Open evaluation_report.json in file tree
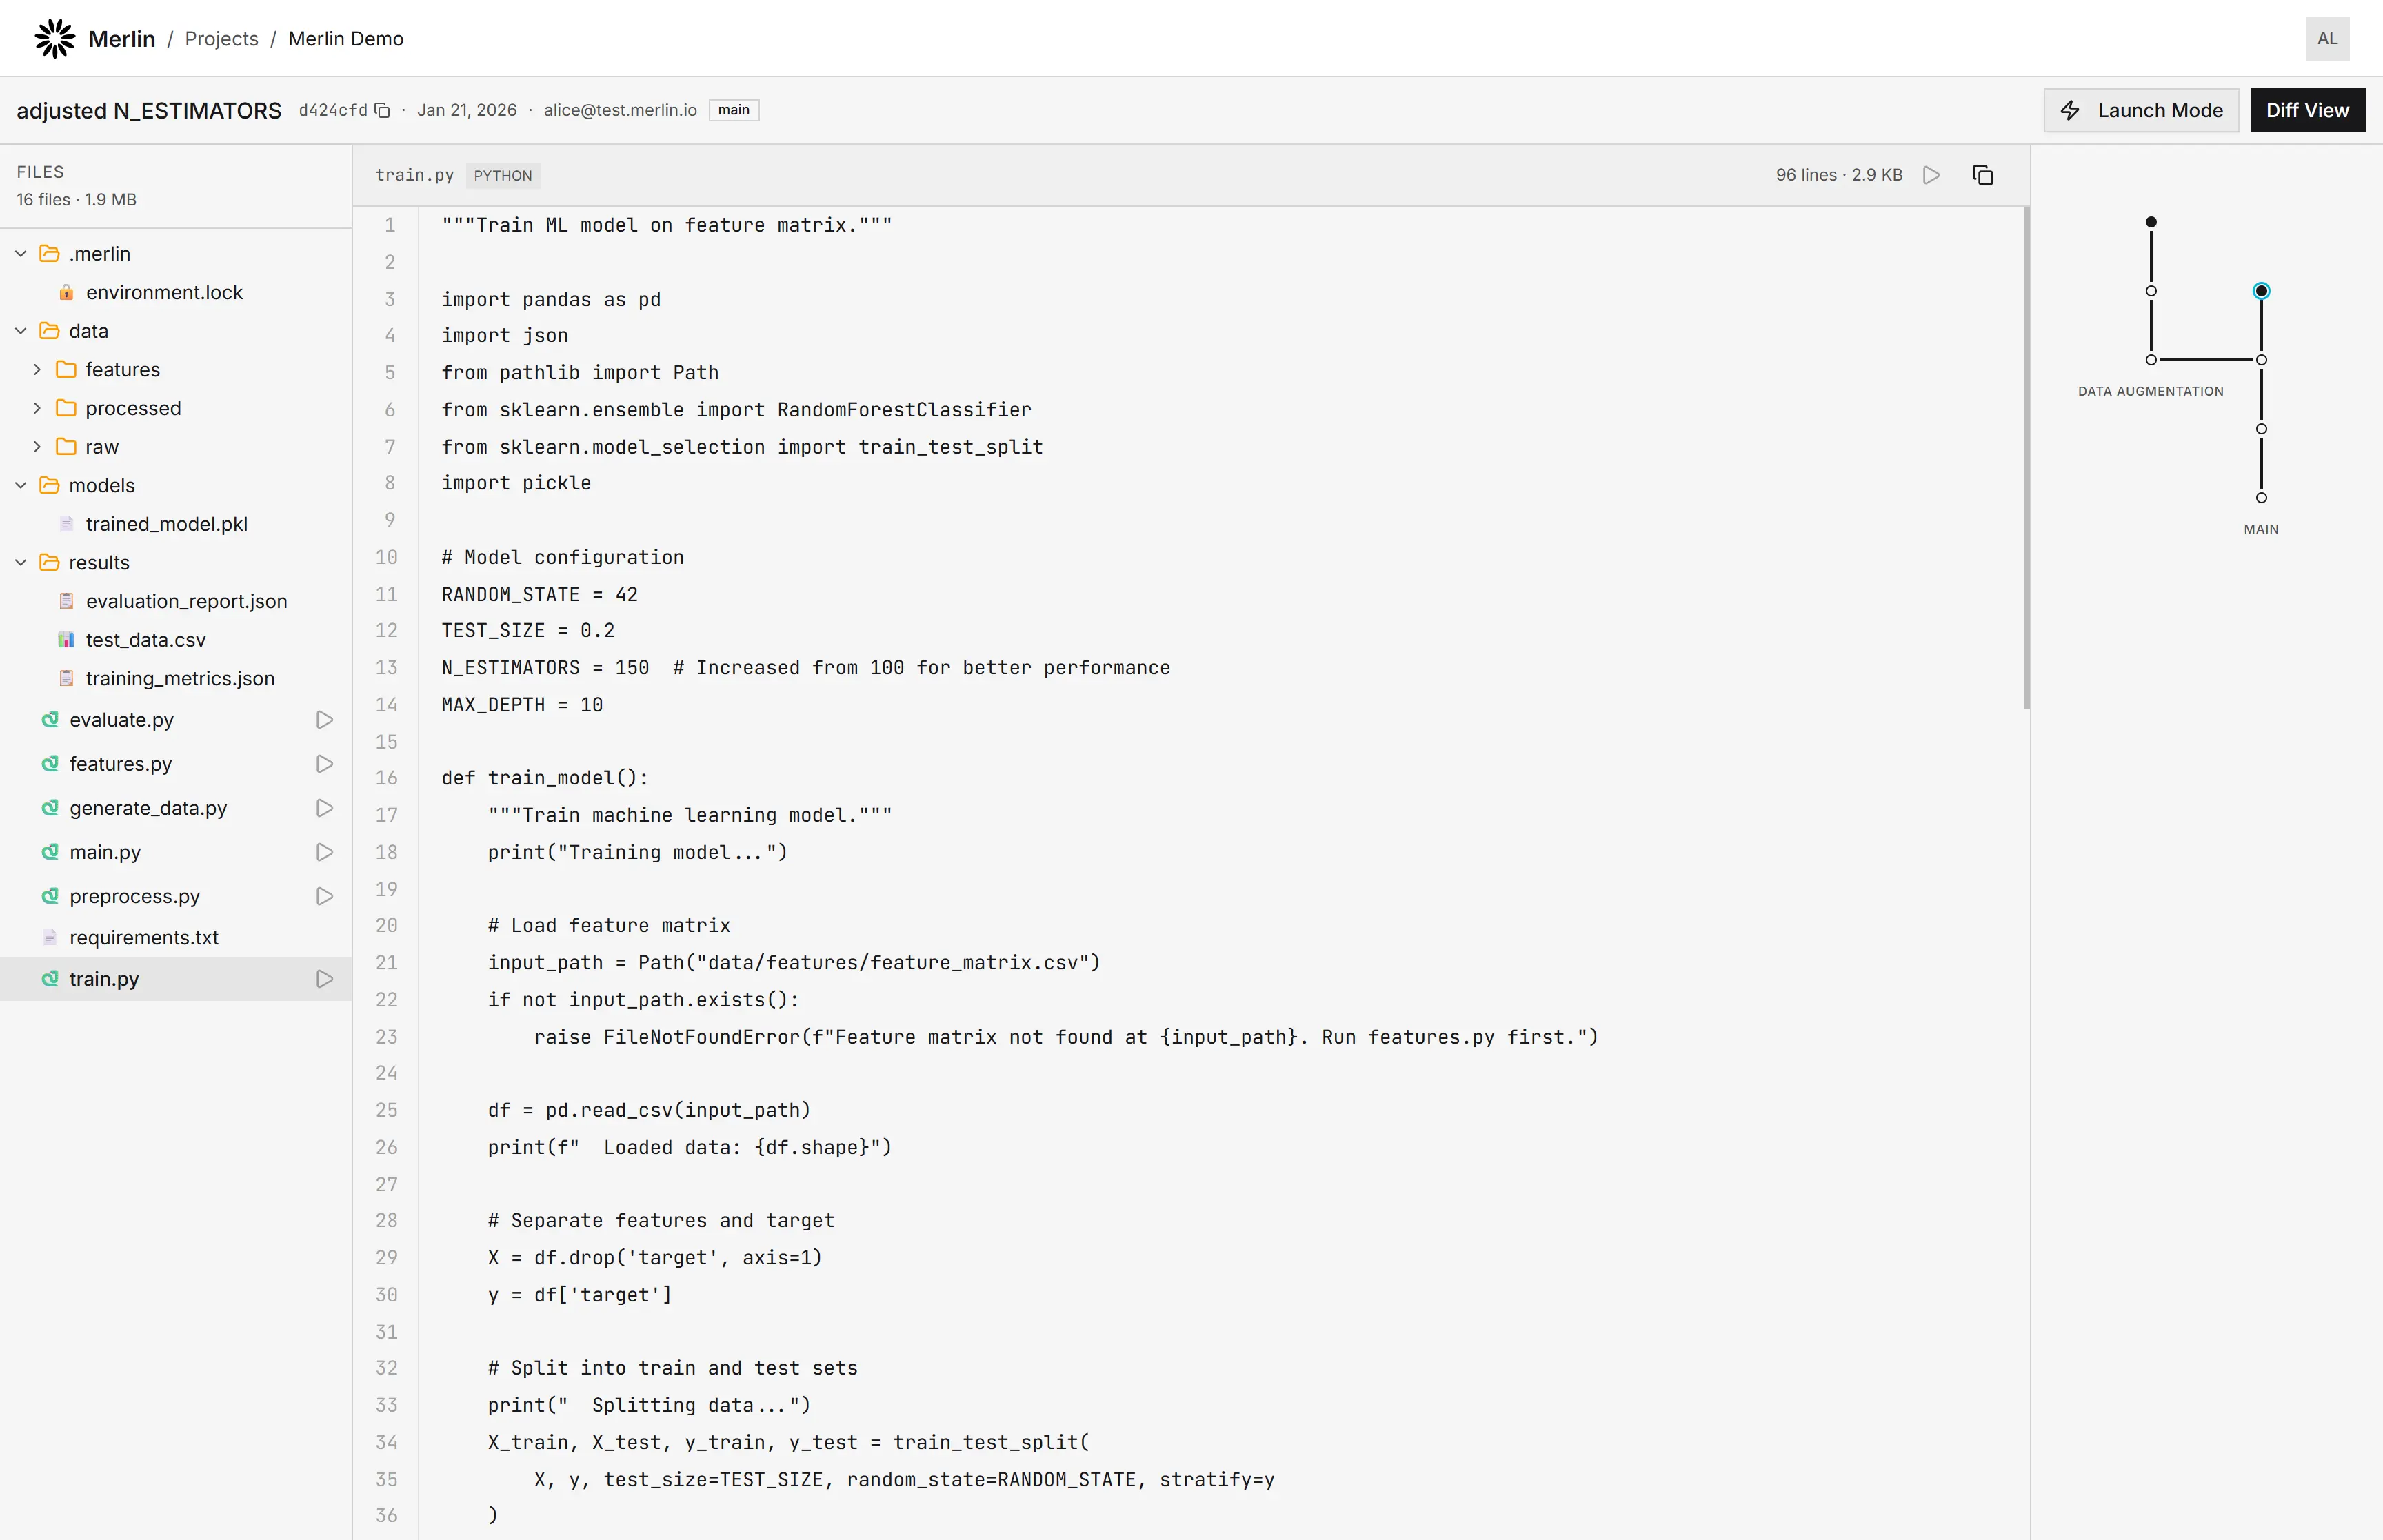Viewport: 2383px width, 1540px height. pos(186,601)
